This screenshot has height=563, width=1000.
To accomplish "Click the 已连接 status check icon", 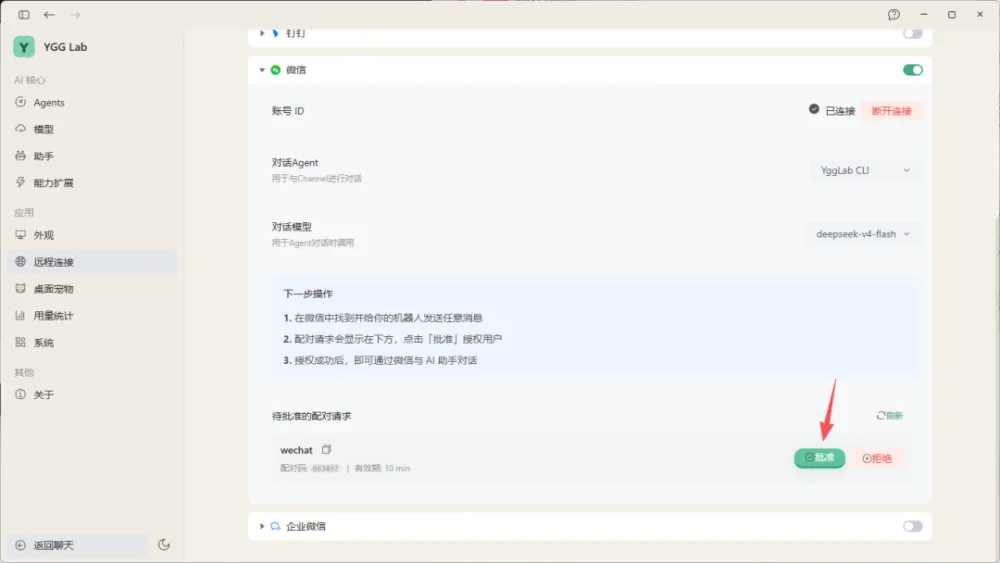I will (814, 109).
